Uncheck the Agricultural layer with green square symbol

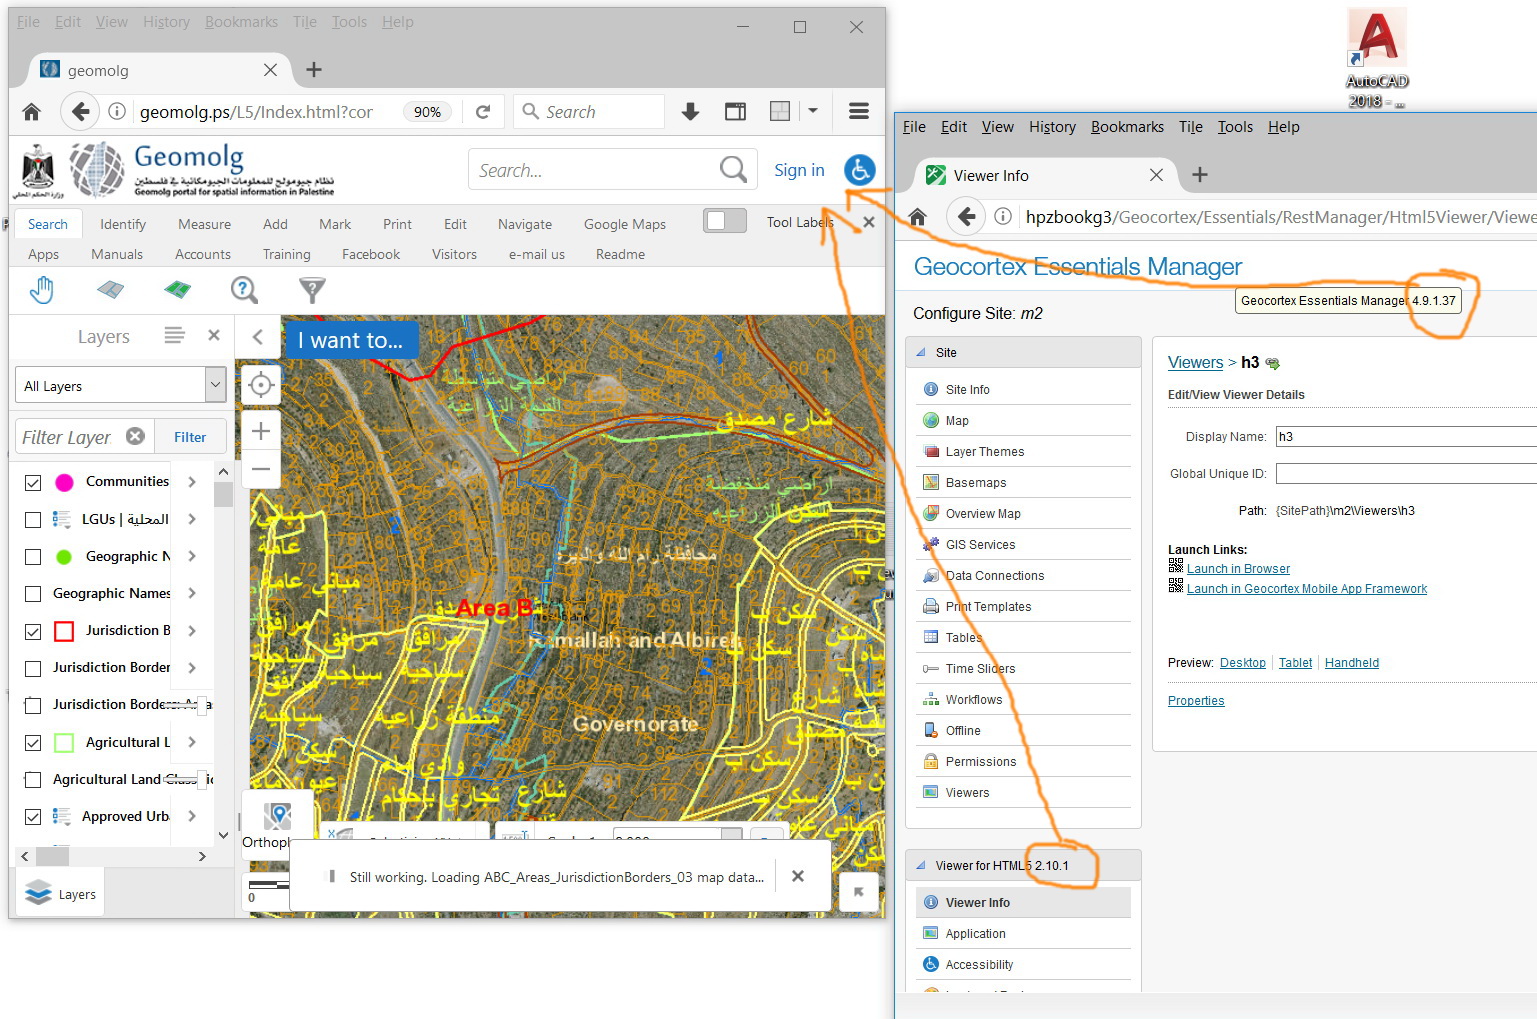pyautogui.click(x=33, y=743)
